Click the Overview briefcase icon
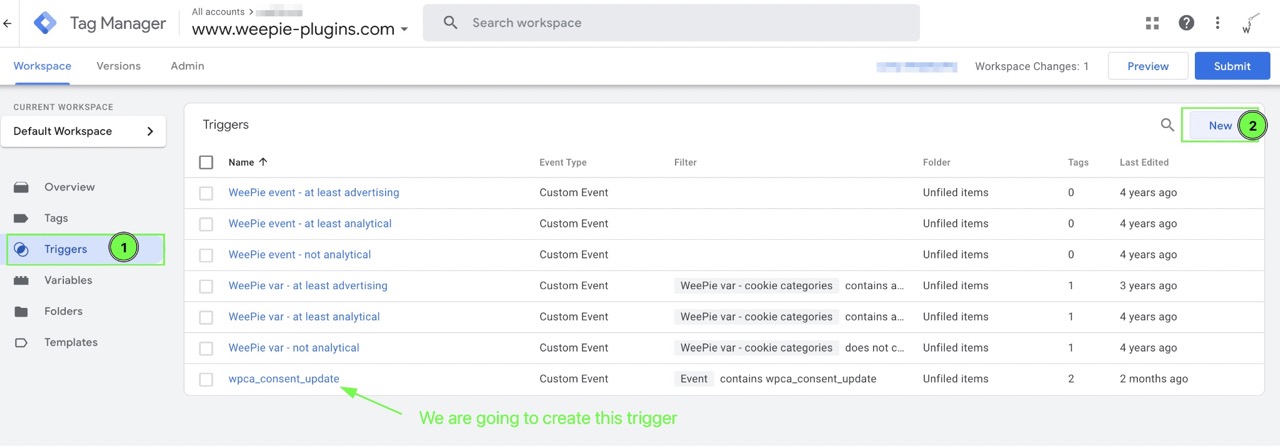Image resolution: width=1280 pixels, height=446 pixels. point(21,187)
